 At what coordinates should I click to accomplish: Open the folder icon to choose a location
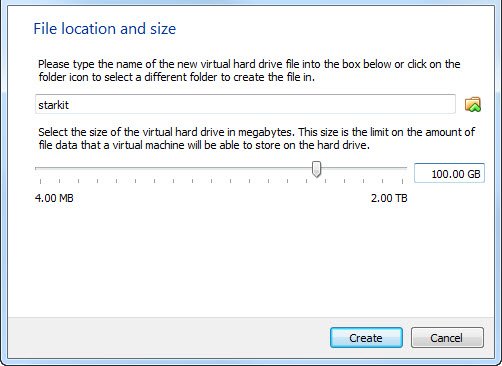click(x=473, y=104)
